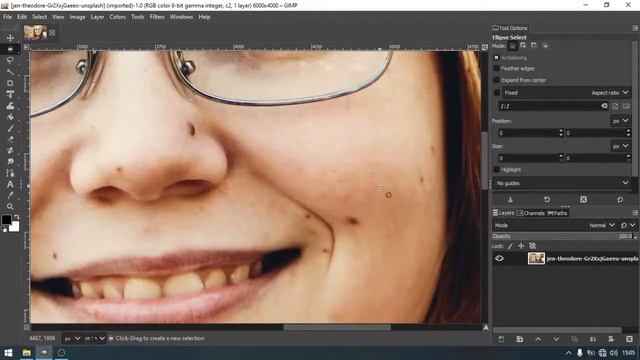Open the Fixed Aspect ratio dropdown
Viewport: 640px width, 360px height.
tap(566, 93)
